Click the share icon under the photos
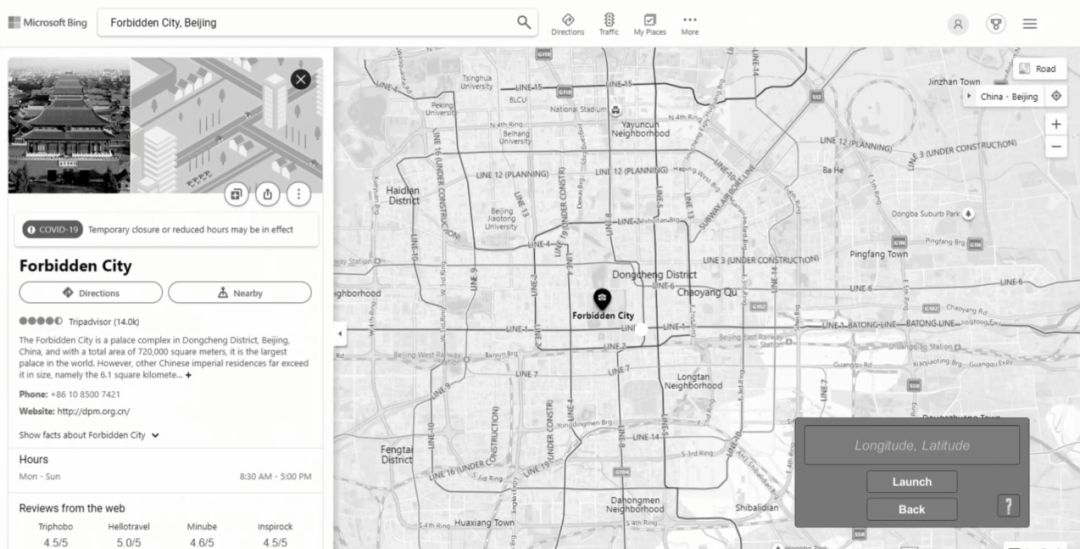This screenshot has height=549, width=1080. 267,194
